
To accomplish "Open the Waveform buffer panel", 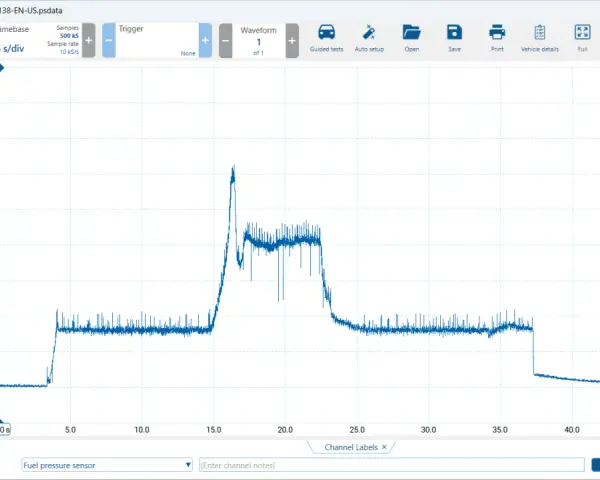I will [259, 41].
